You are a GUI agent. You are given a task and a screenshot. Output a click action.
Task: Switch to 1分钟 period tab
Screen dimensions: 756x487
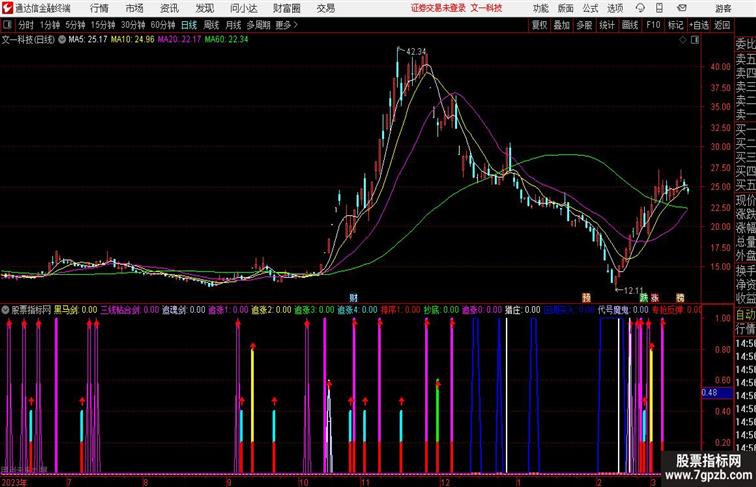click(x=50, y=25)
